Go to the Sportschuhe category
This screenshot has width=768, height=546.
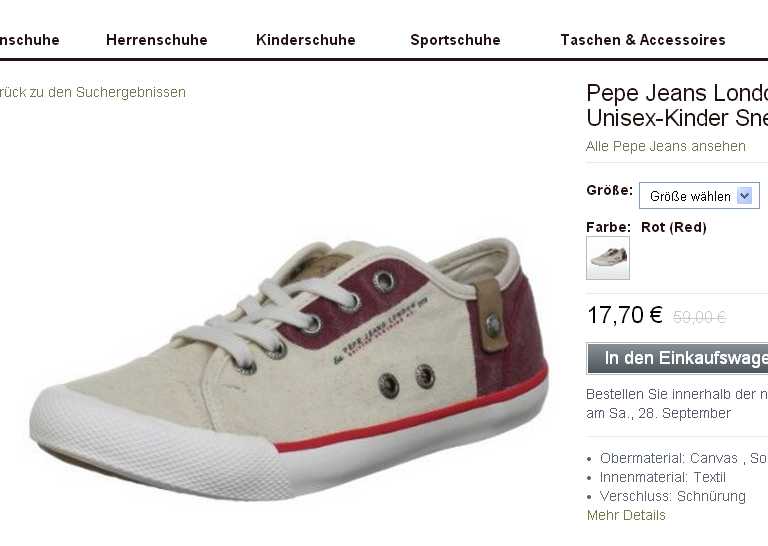[456, 40]
